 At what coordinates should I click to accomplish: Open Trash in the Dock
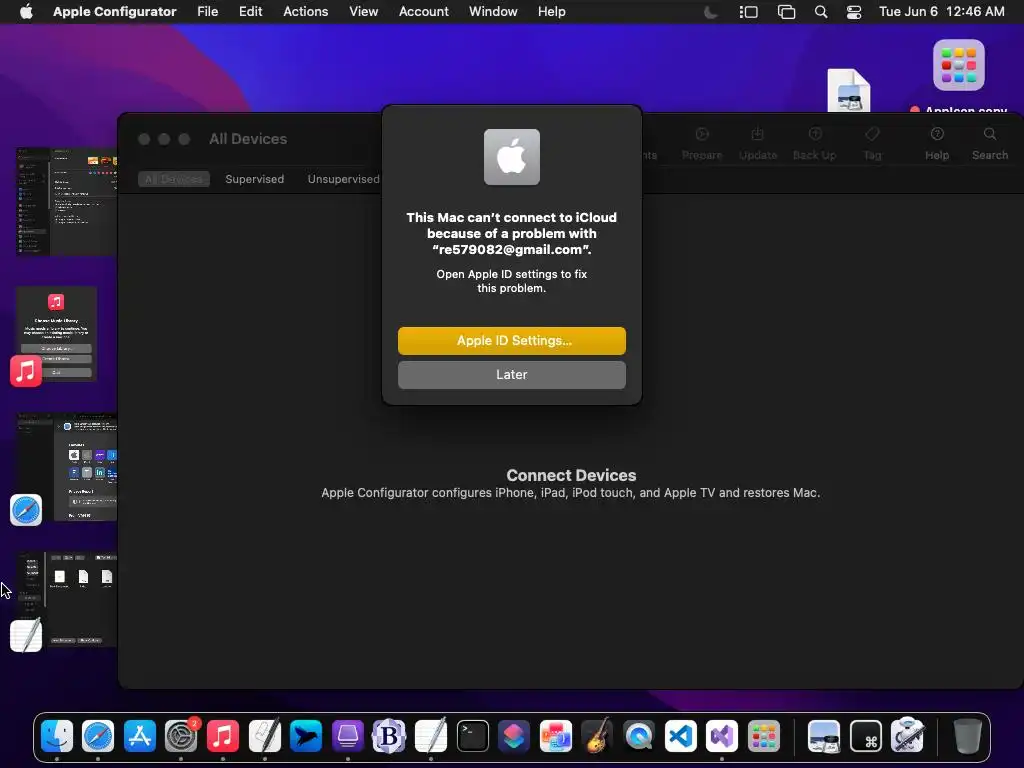967,737
